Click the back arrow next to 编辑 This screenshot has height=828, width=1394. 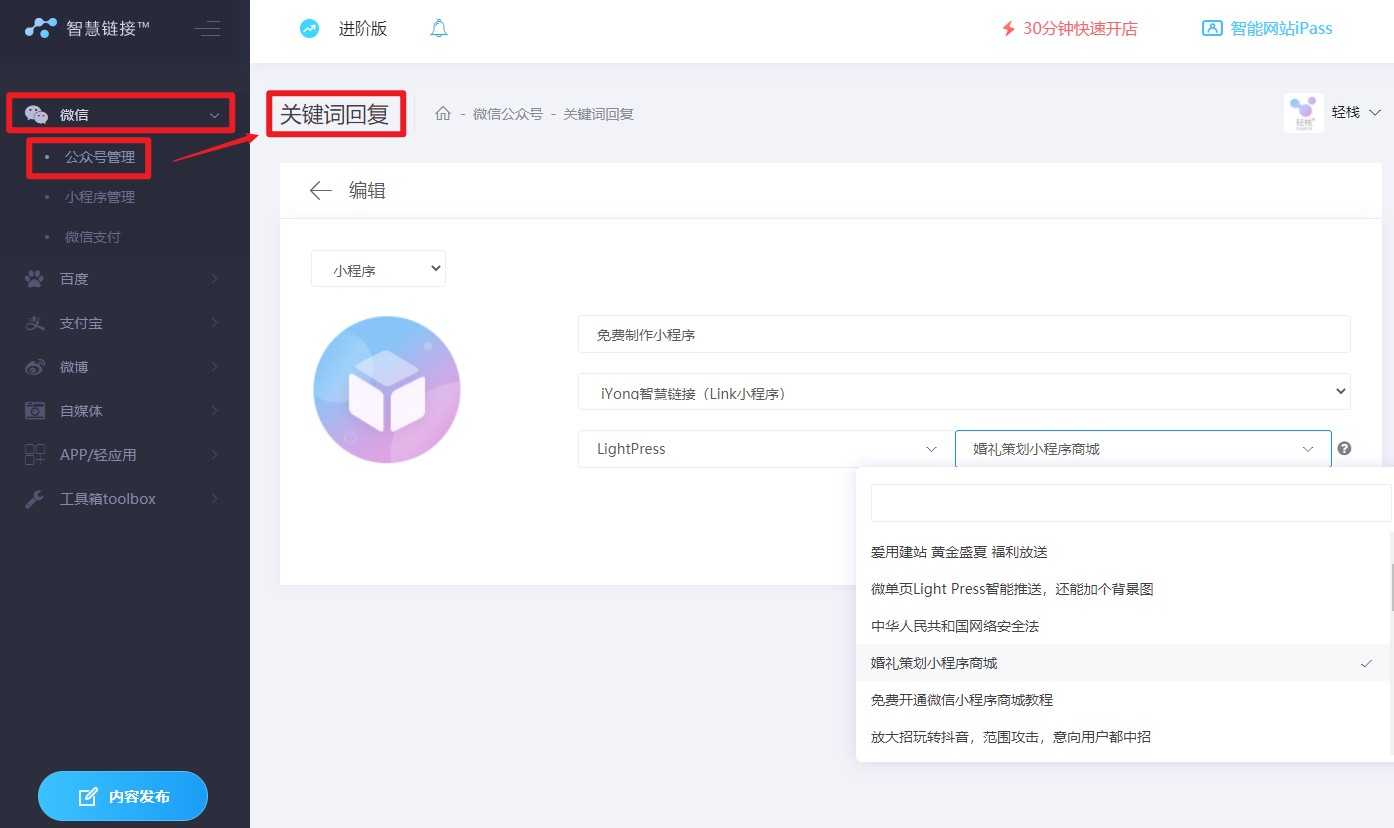click(x=321, y=190)
